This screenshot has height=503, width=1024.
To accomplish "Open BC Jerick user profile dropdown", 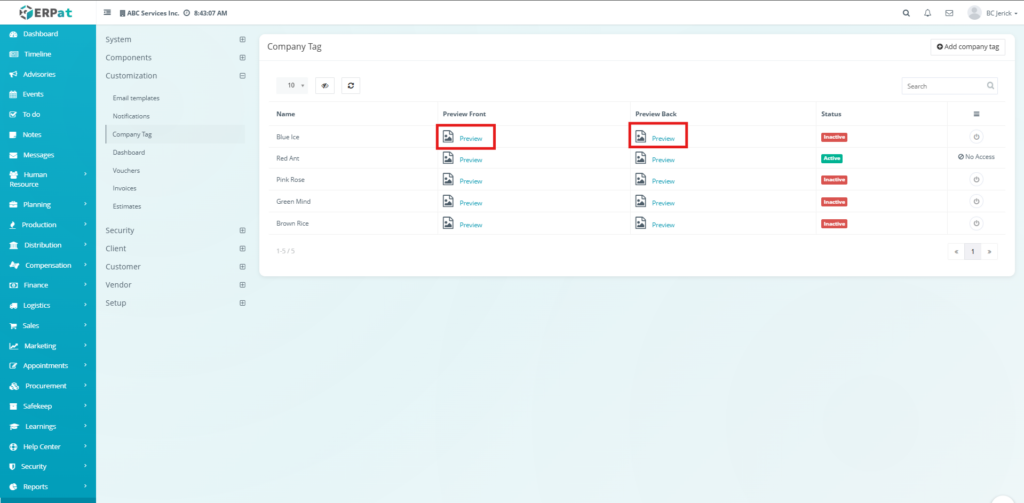I will tap(986, 13).
